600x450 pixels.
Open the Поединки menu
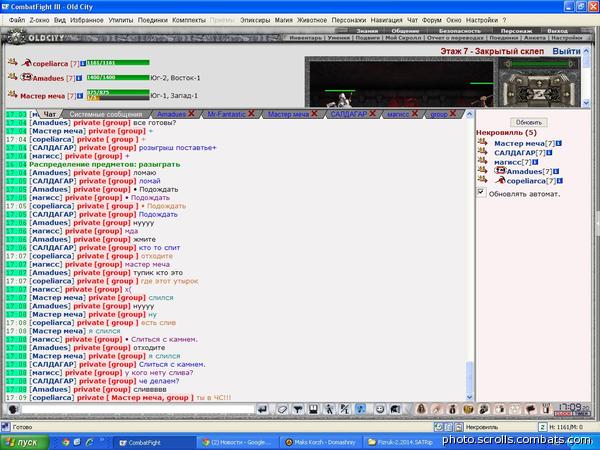coord(153,20)
